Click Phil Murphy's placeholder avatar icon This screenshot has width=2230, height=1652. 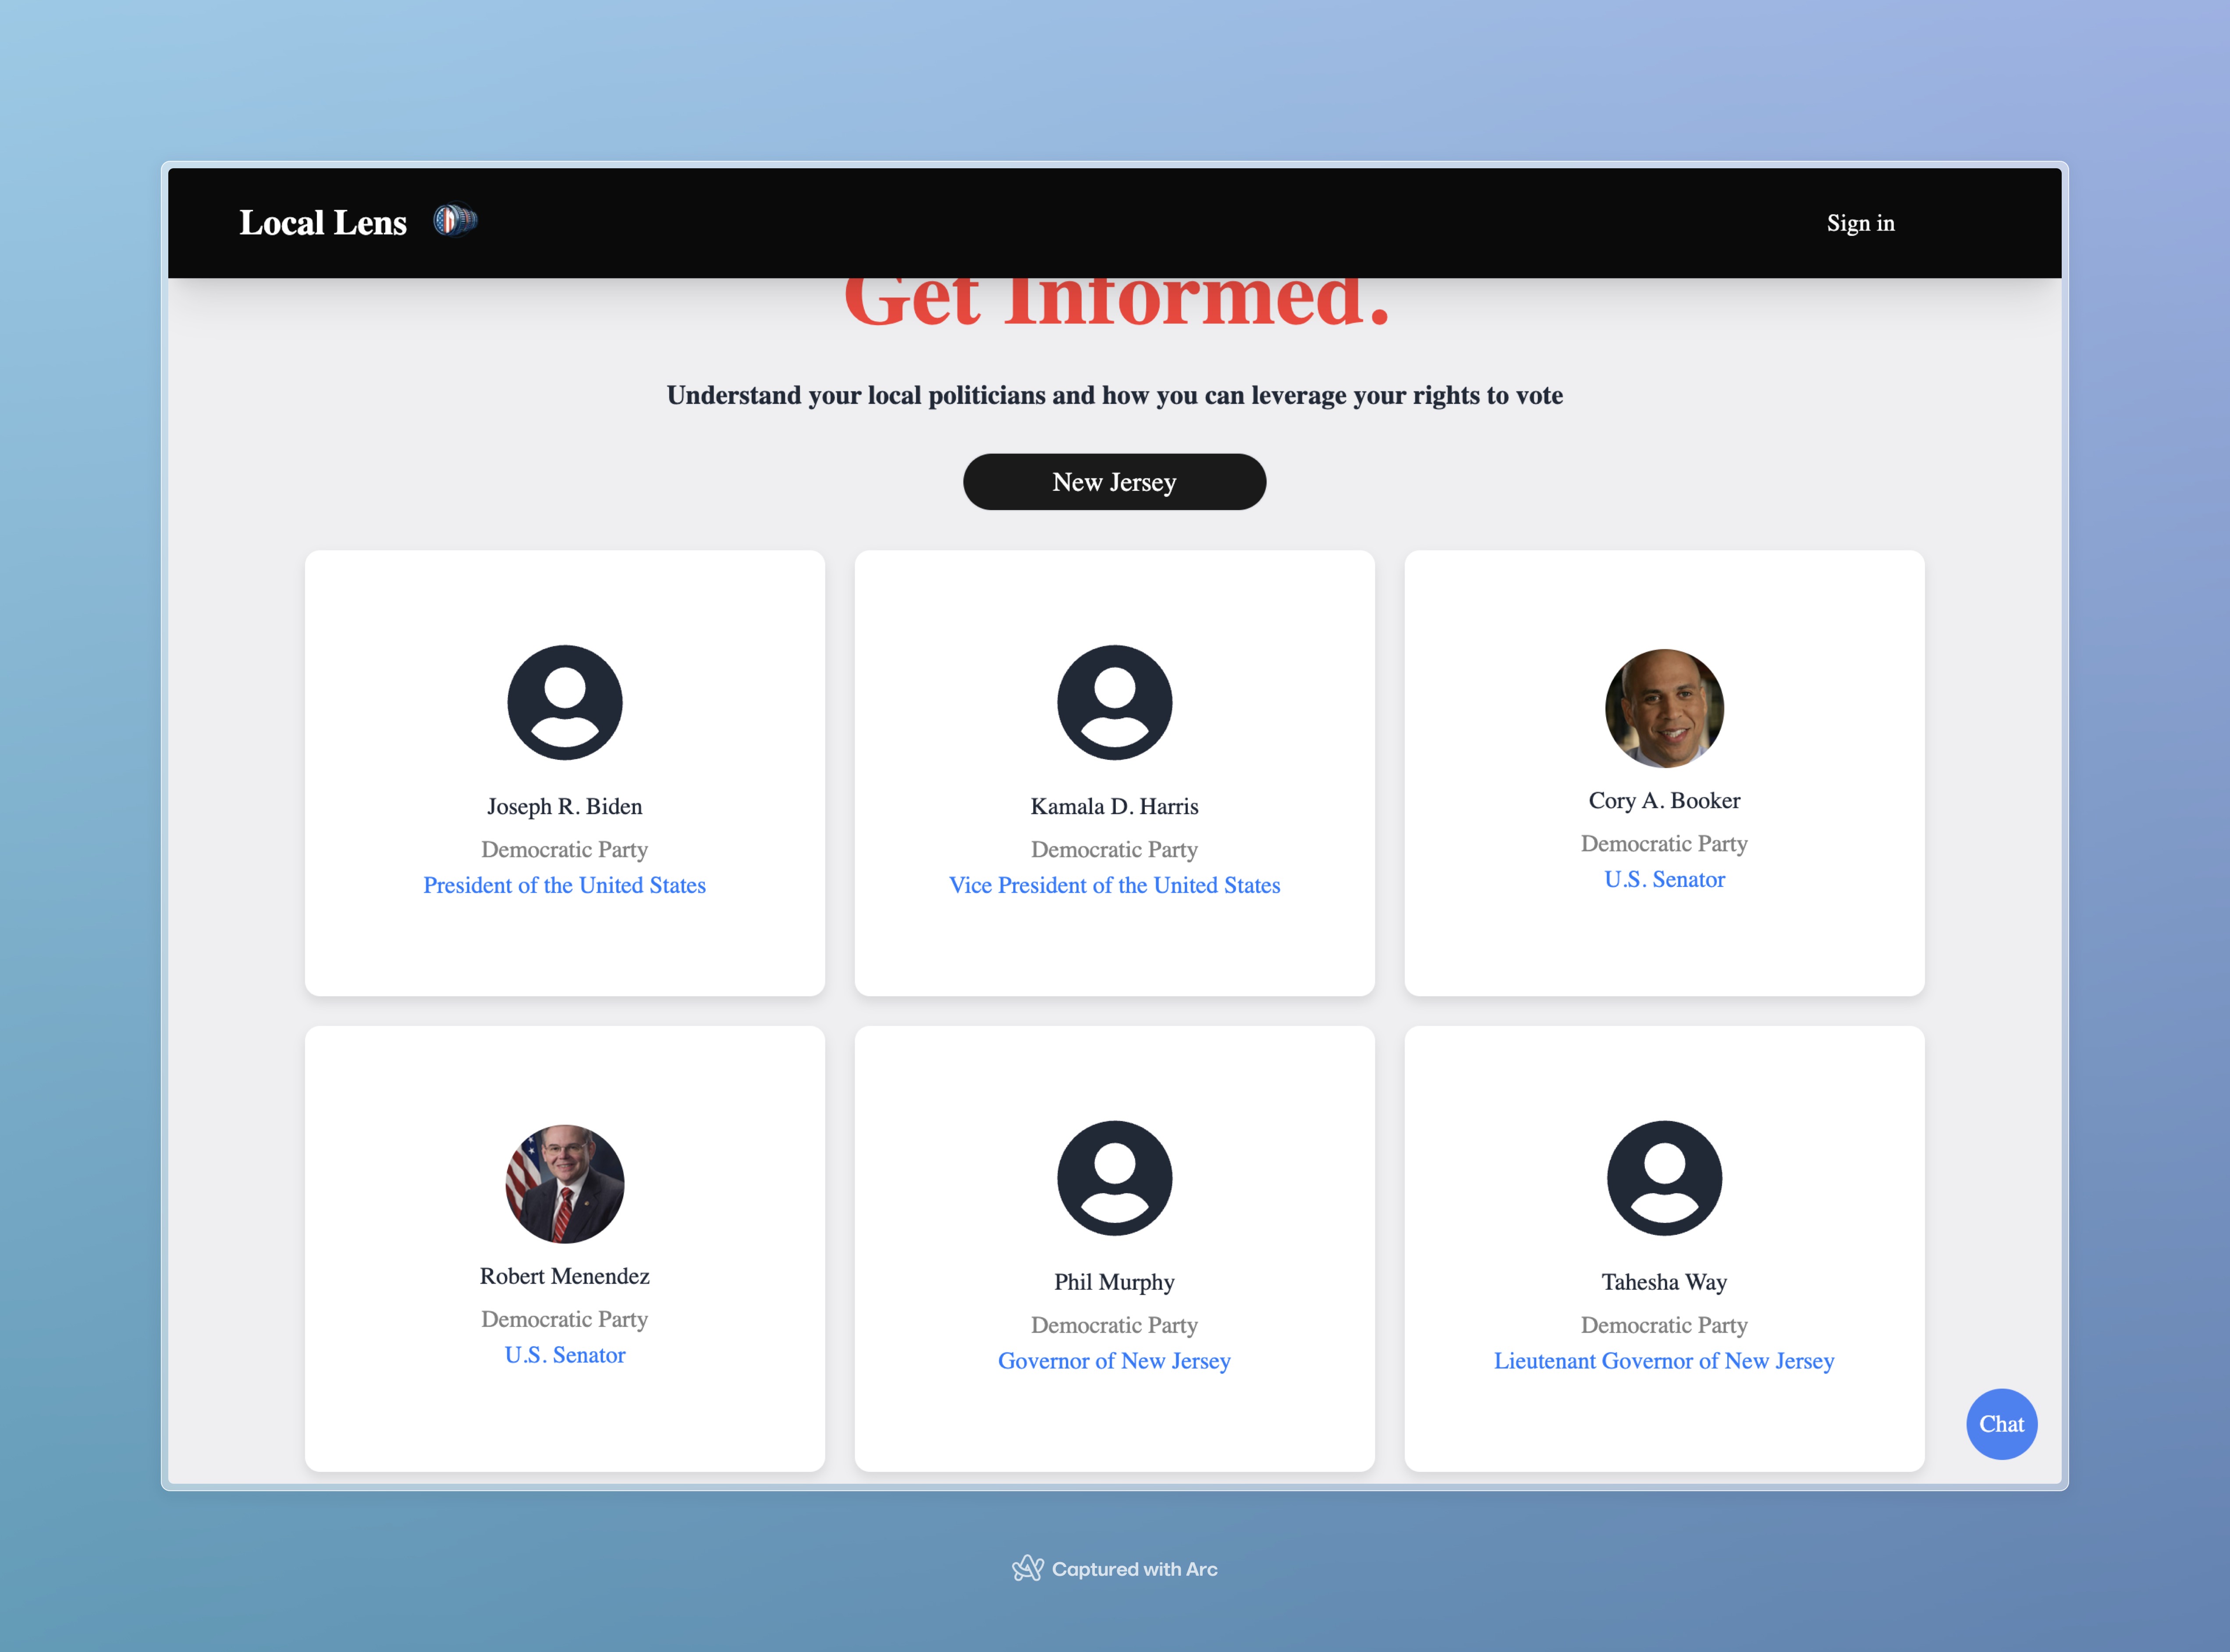[1114, 1178]
